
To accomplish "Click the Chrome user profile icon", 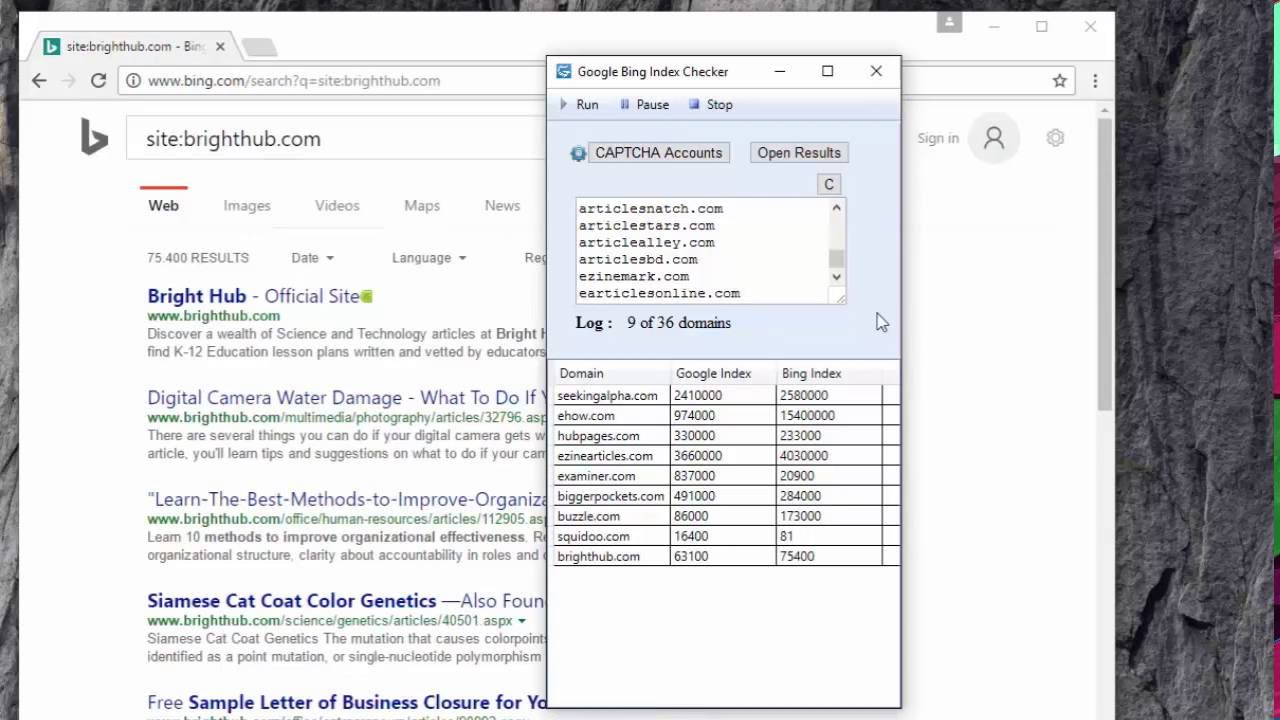I will [950, 22].
